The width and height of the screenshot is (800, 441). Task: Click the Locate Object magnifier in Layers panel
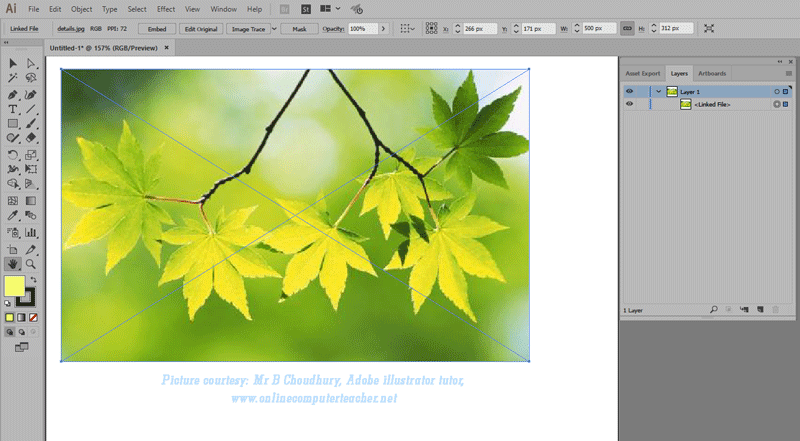click(x=713, y=311)
